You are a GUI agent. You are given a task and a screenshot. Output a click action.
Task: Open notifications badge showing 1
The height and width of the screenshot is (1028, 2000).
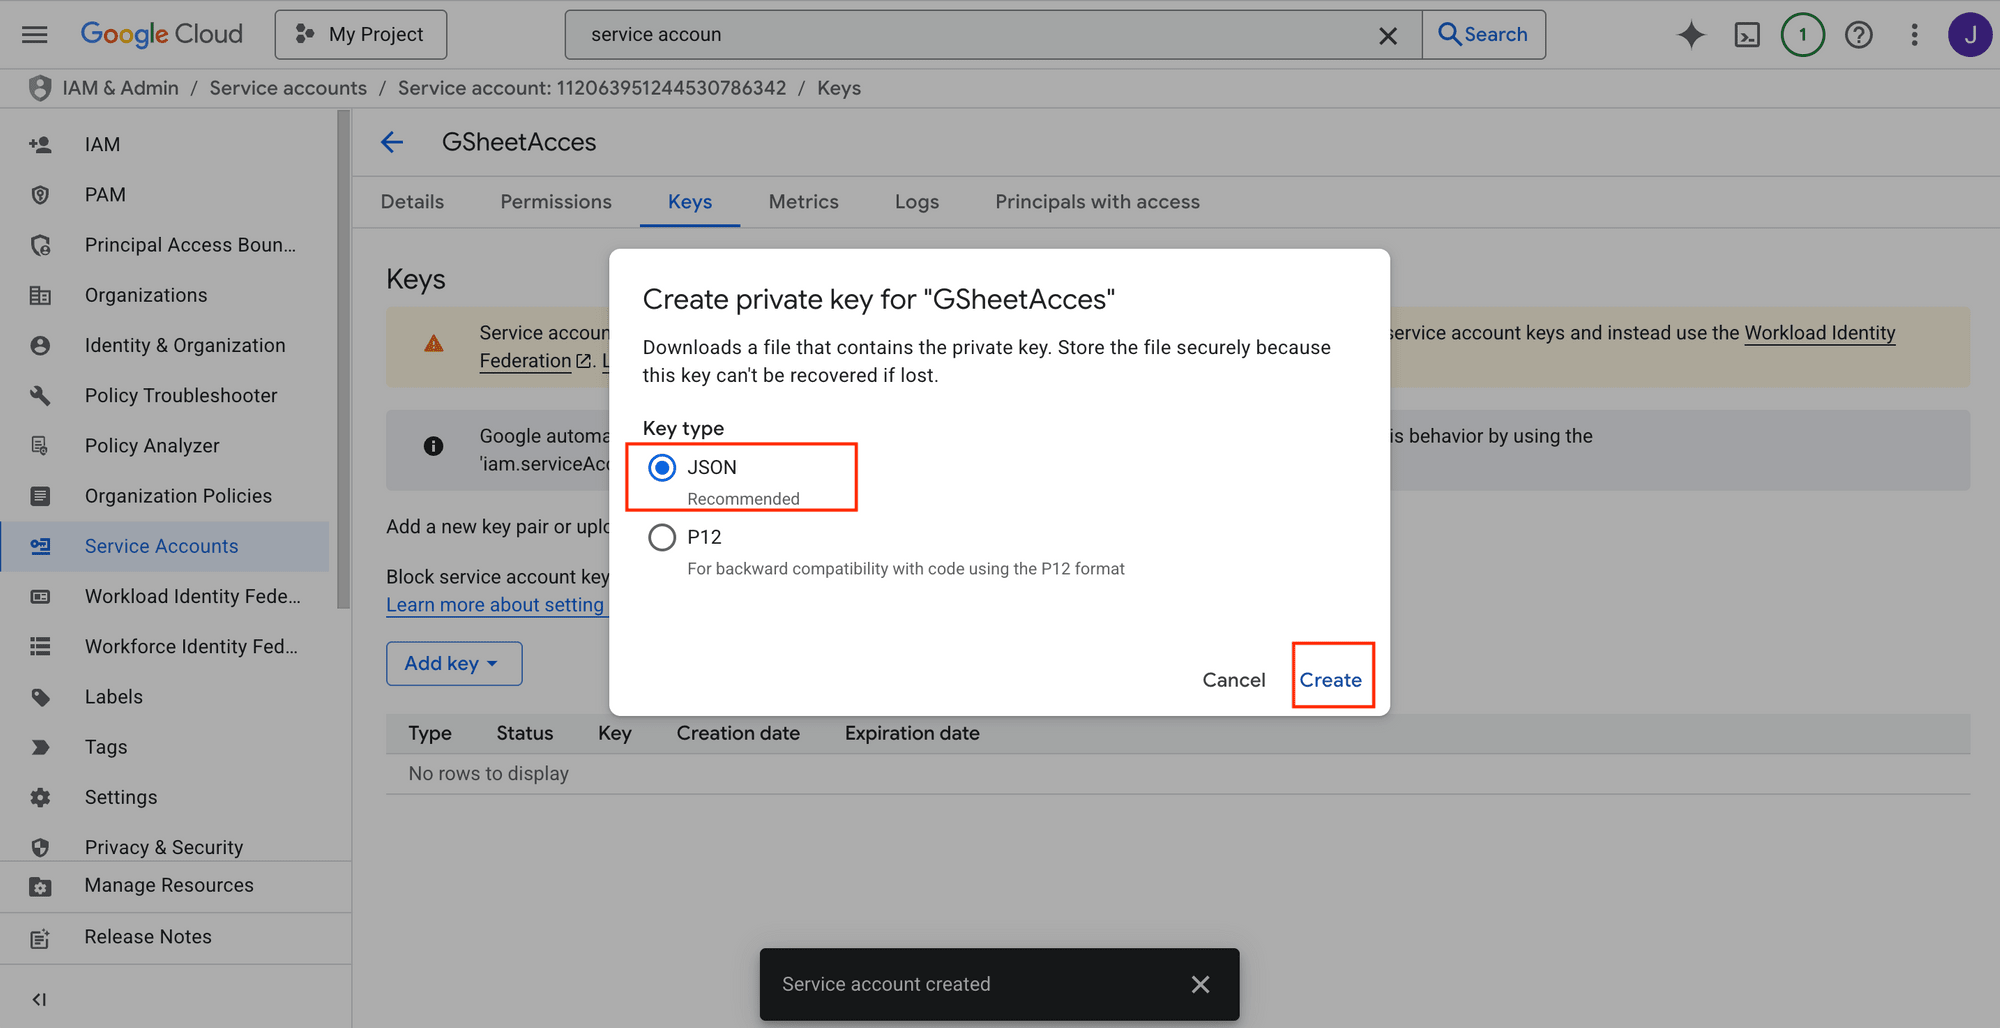pyautogui.click(x=1803, y=35)
